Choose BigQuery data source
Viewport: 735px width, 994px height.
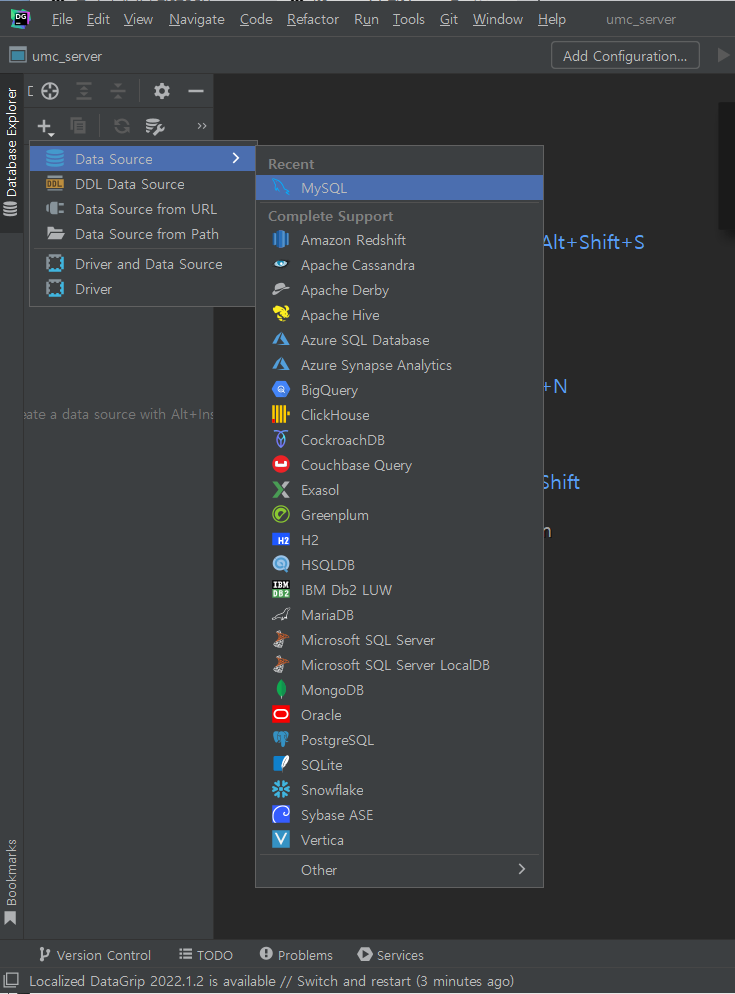[400, 390]
